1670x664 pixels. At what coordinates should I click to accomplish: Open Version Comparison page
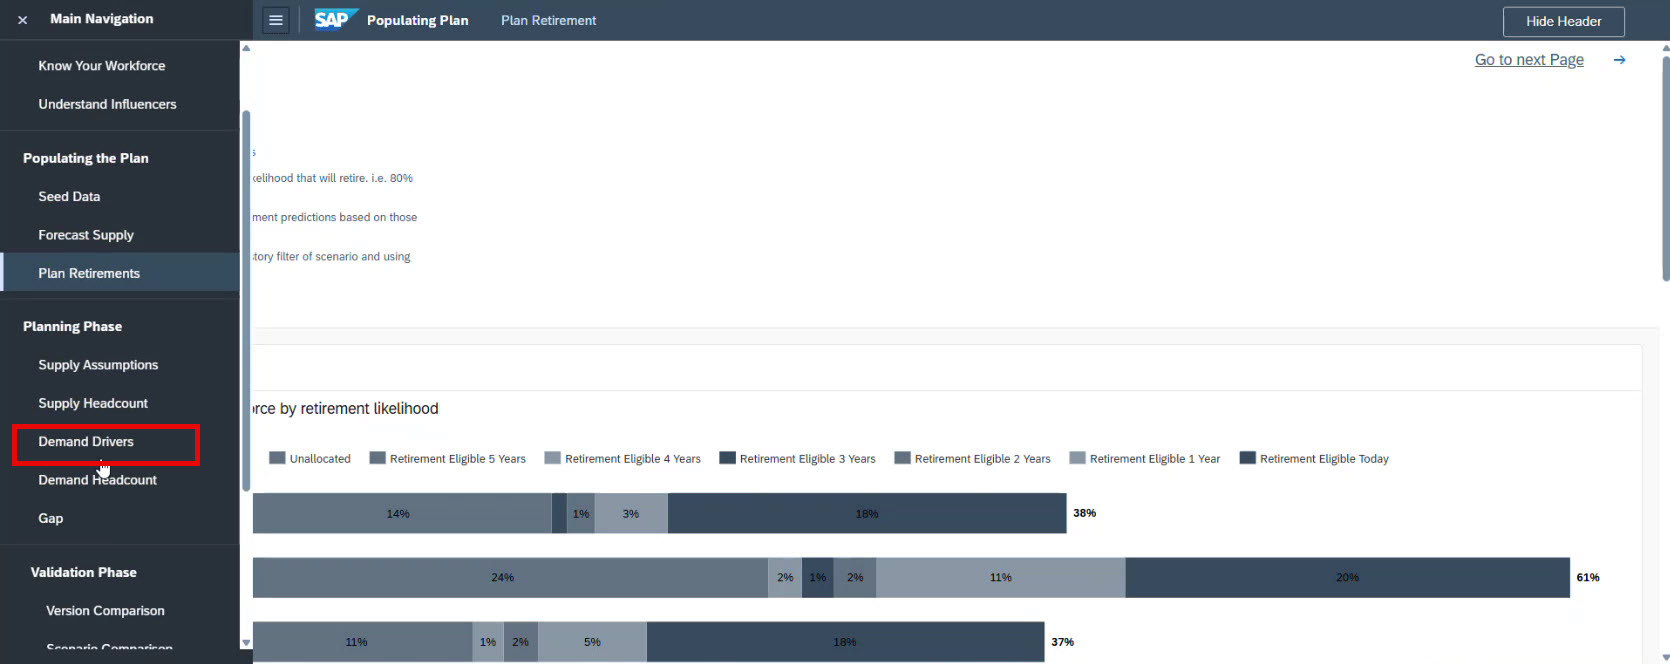tap(105, 611)
